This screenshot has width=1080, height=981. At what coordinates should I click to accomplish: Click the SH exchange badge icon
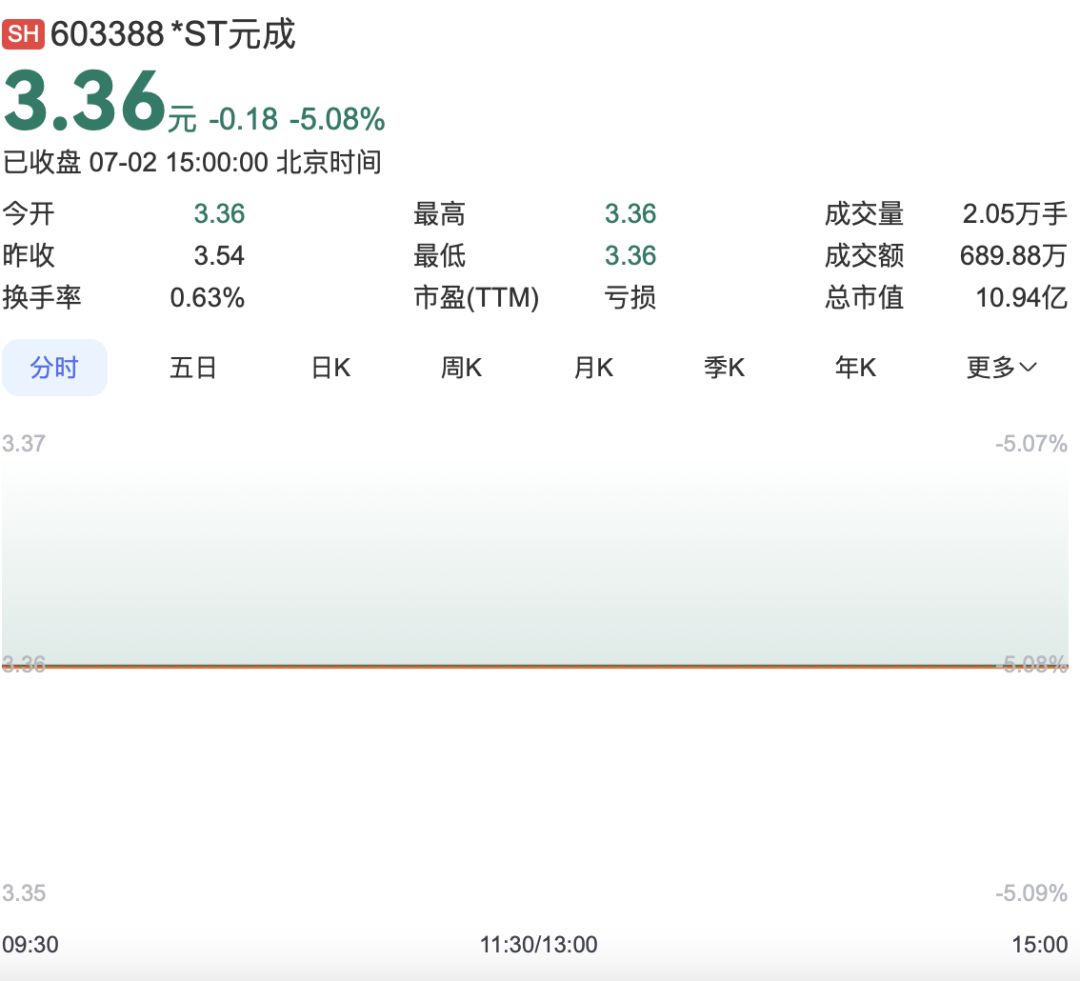pyautogui.click(x=24, y=33)
